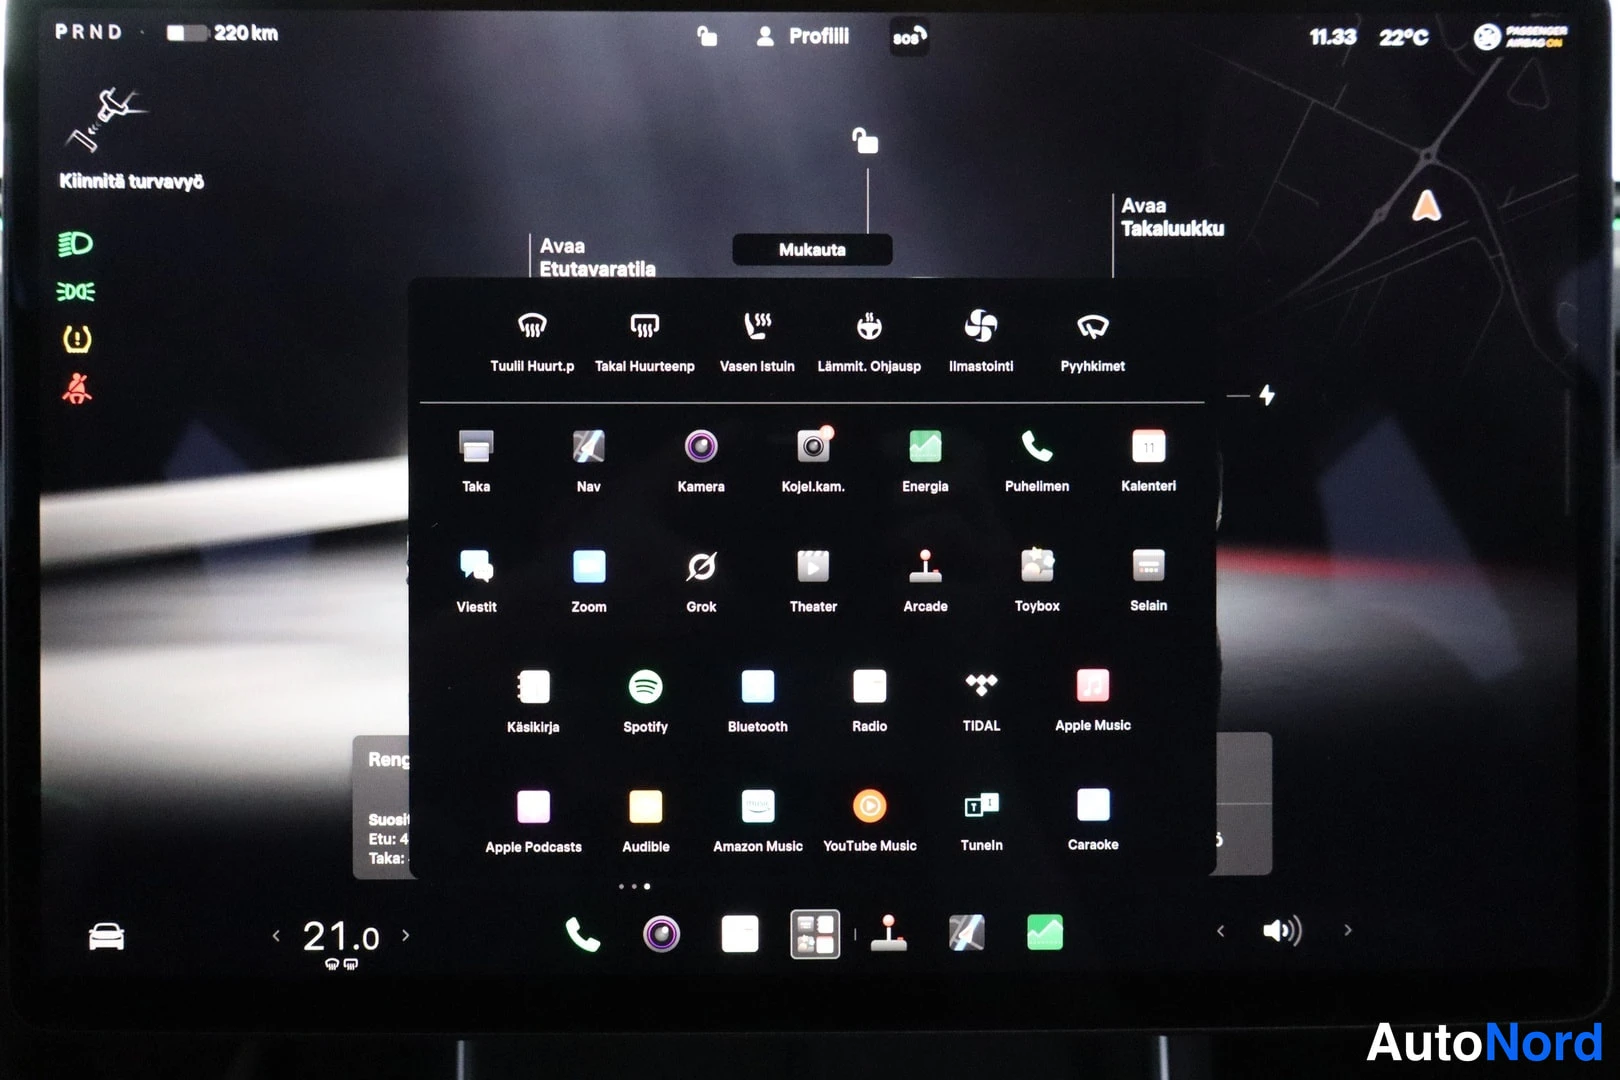The height and width of the screenshot is (1080, 1620).
Task: Toggle Lämmit. Ohjausp steering wheel heater
Action: tap(869, 341)
